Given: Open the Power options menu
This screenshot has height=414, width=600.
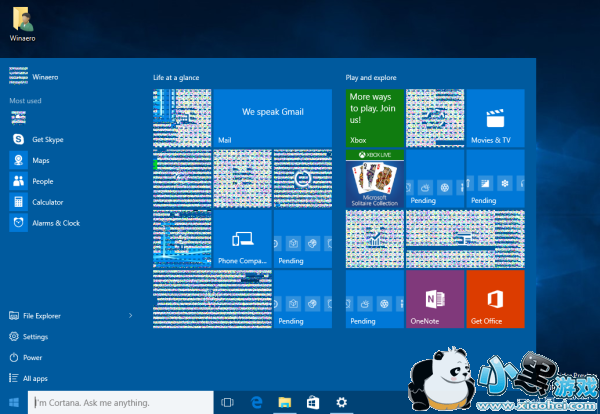Looking at the screenshot, I should tap(32, 357).
